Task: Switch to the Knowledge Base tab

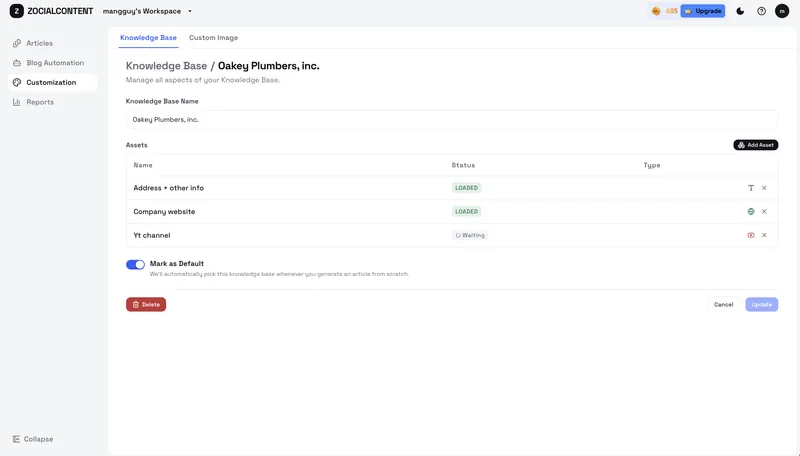Action: pyautogui.click(x=148, y=38)
